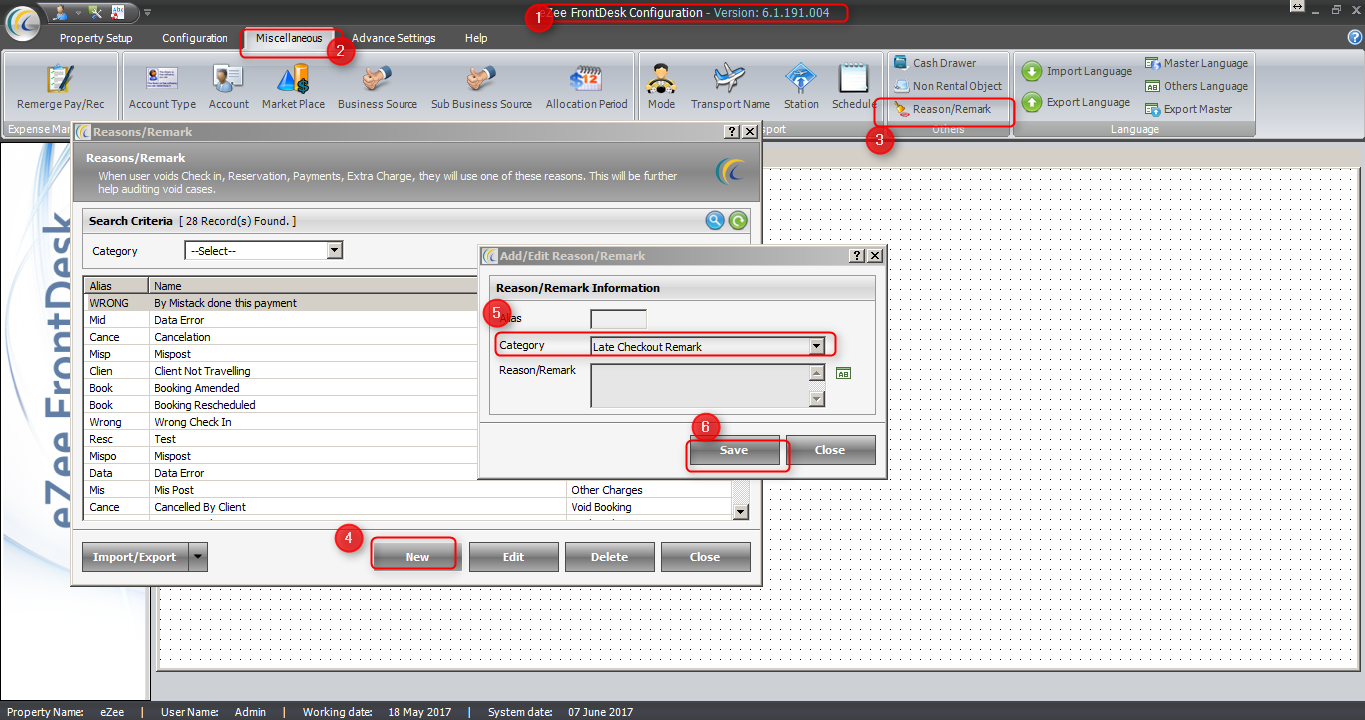Click the Edit button
The height and width of the screenshot is (720, 1365).
click(x=513, y=557)
